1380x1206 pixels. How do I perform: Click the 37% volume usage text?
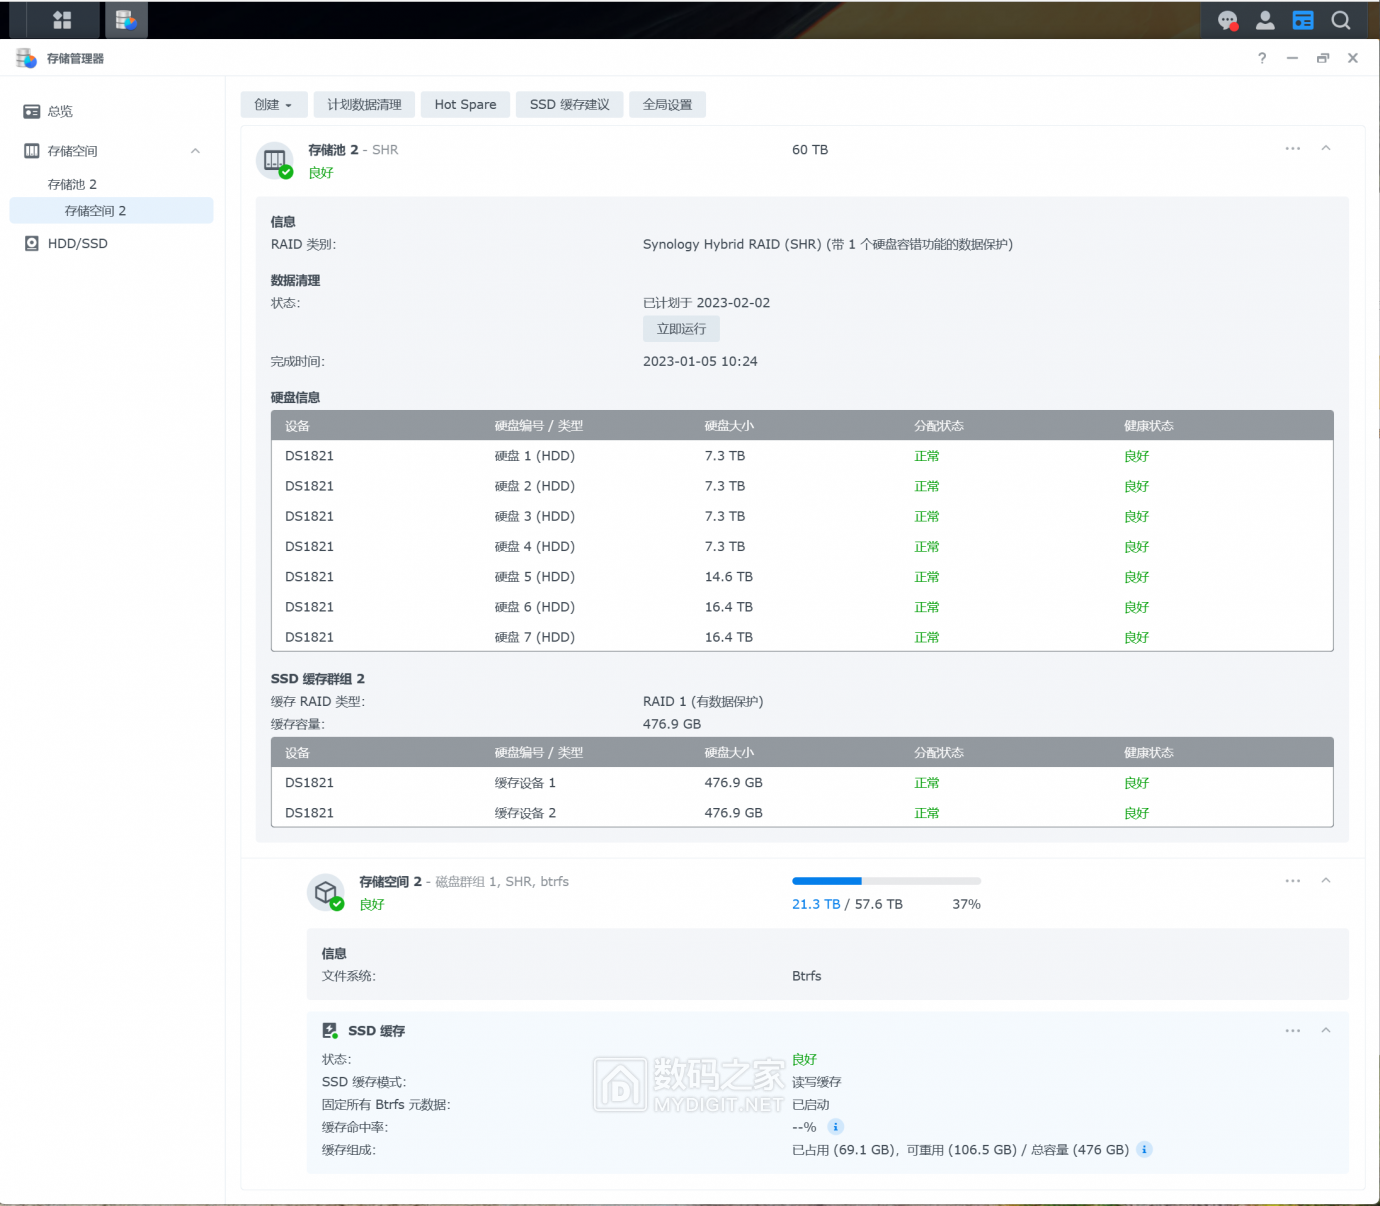point(966,904)
